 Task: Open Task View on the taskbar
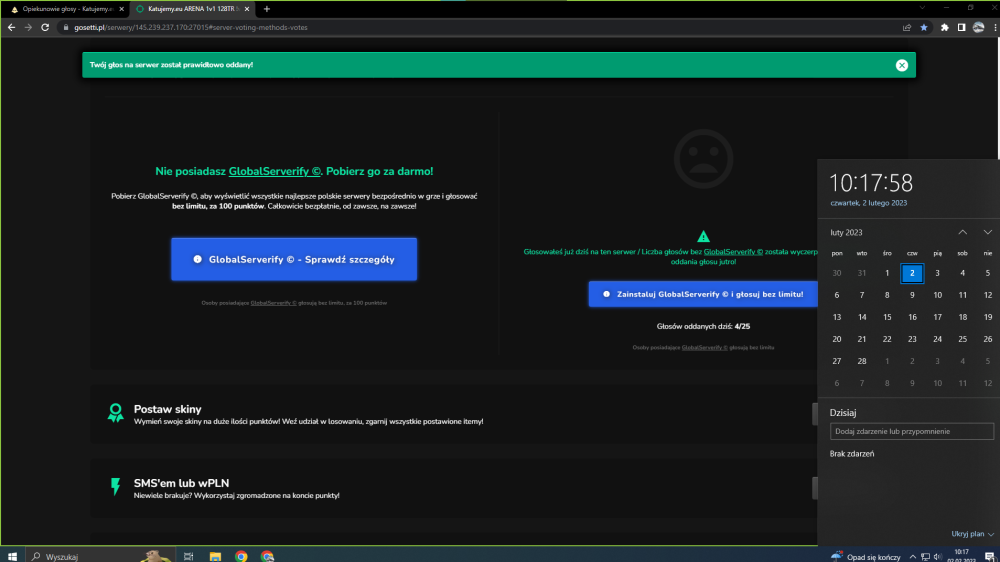[x=188, y=556]
